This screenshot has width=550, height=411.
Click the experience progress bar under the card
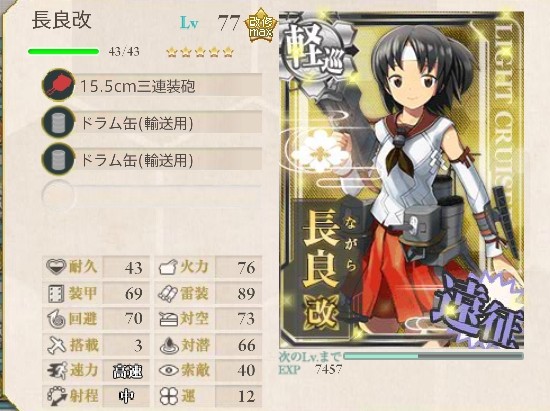tap(434, 356)
